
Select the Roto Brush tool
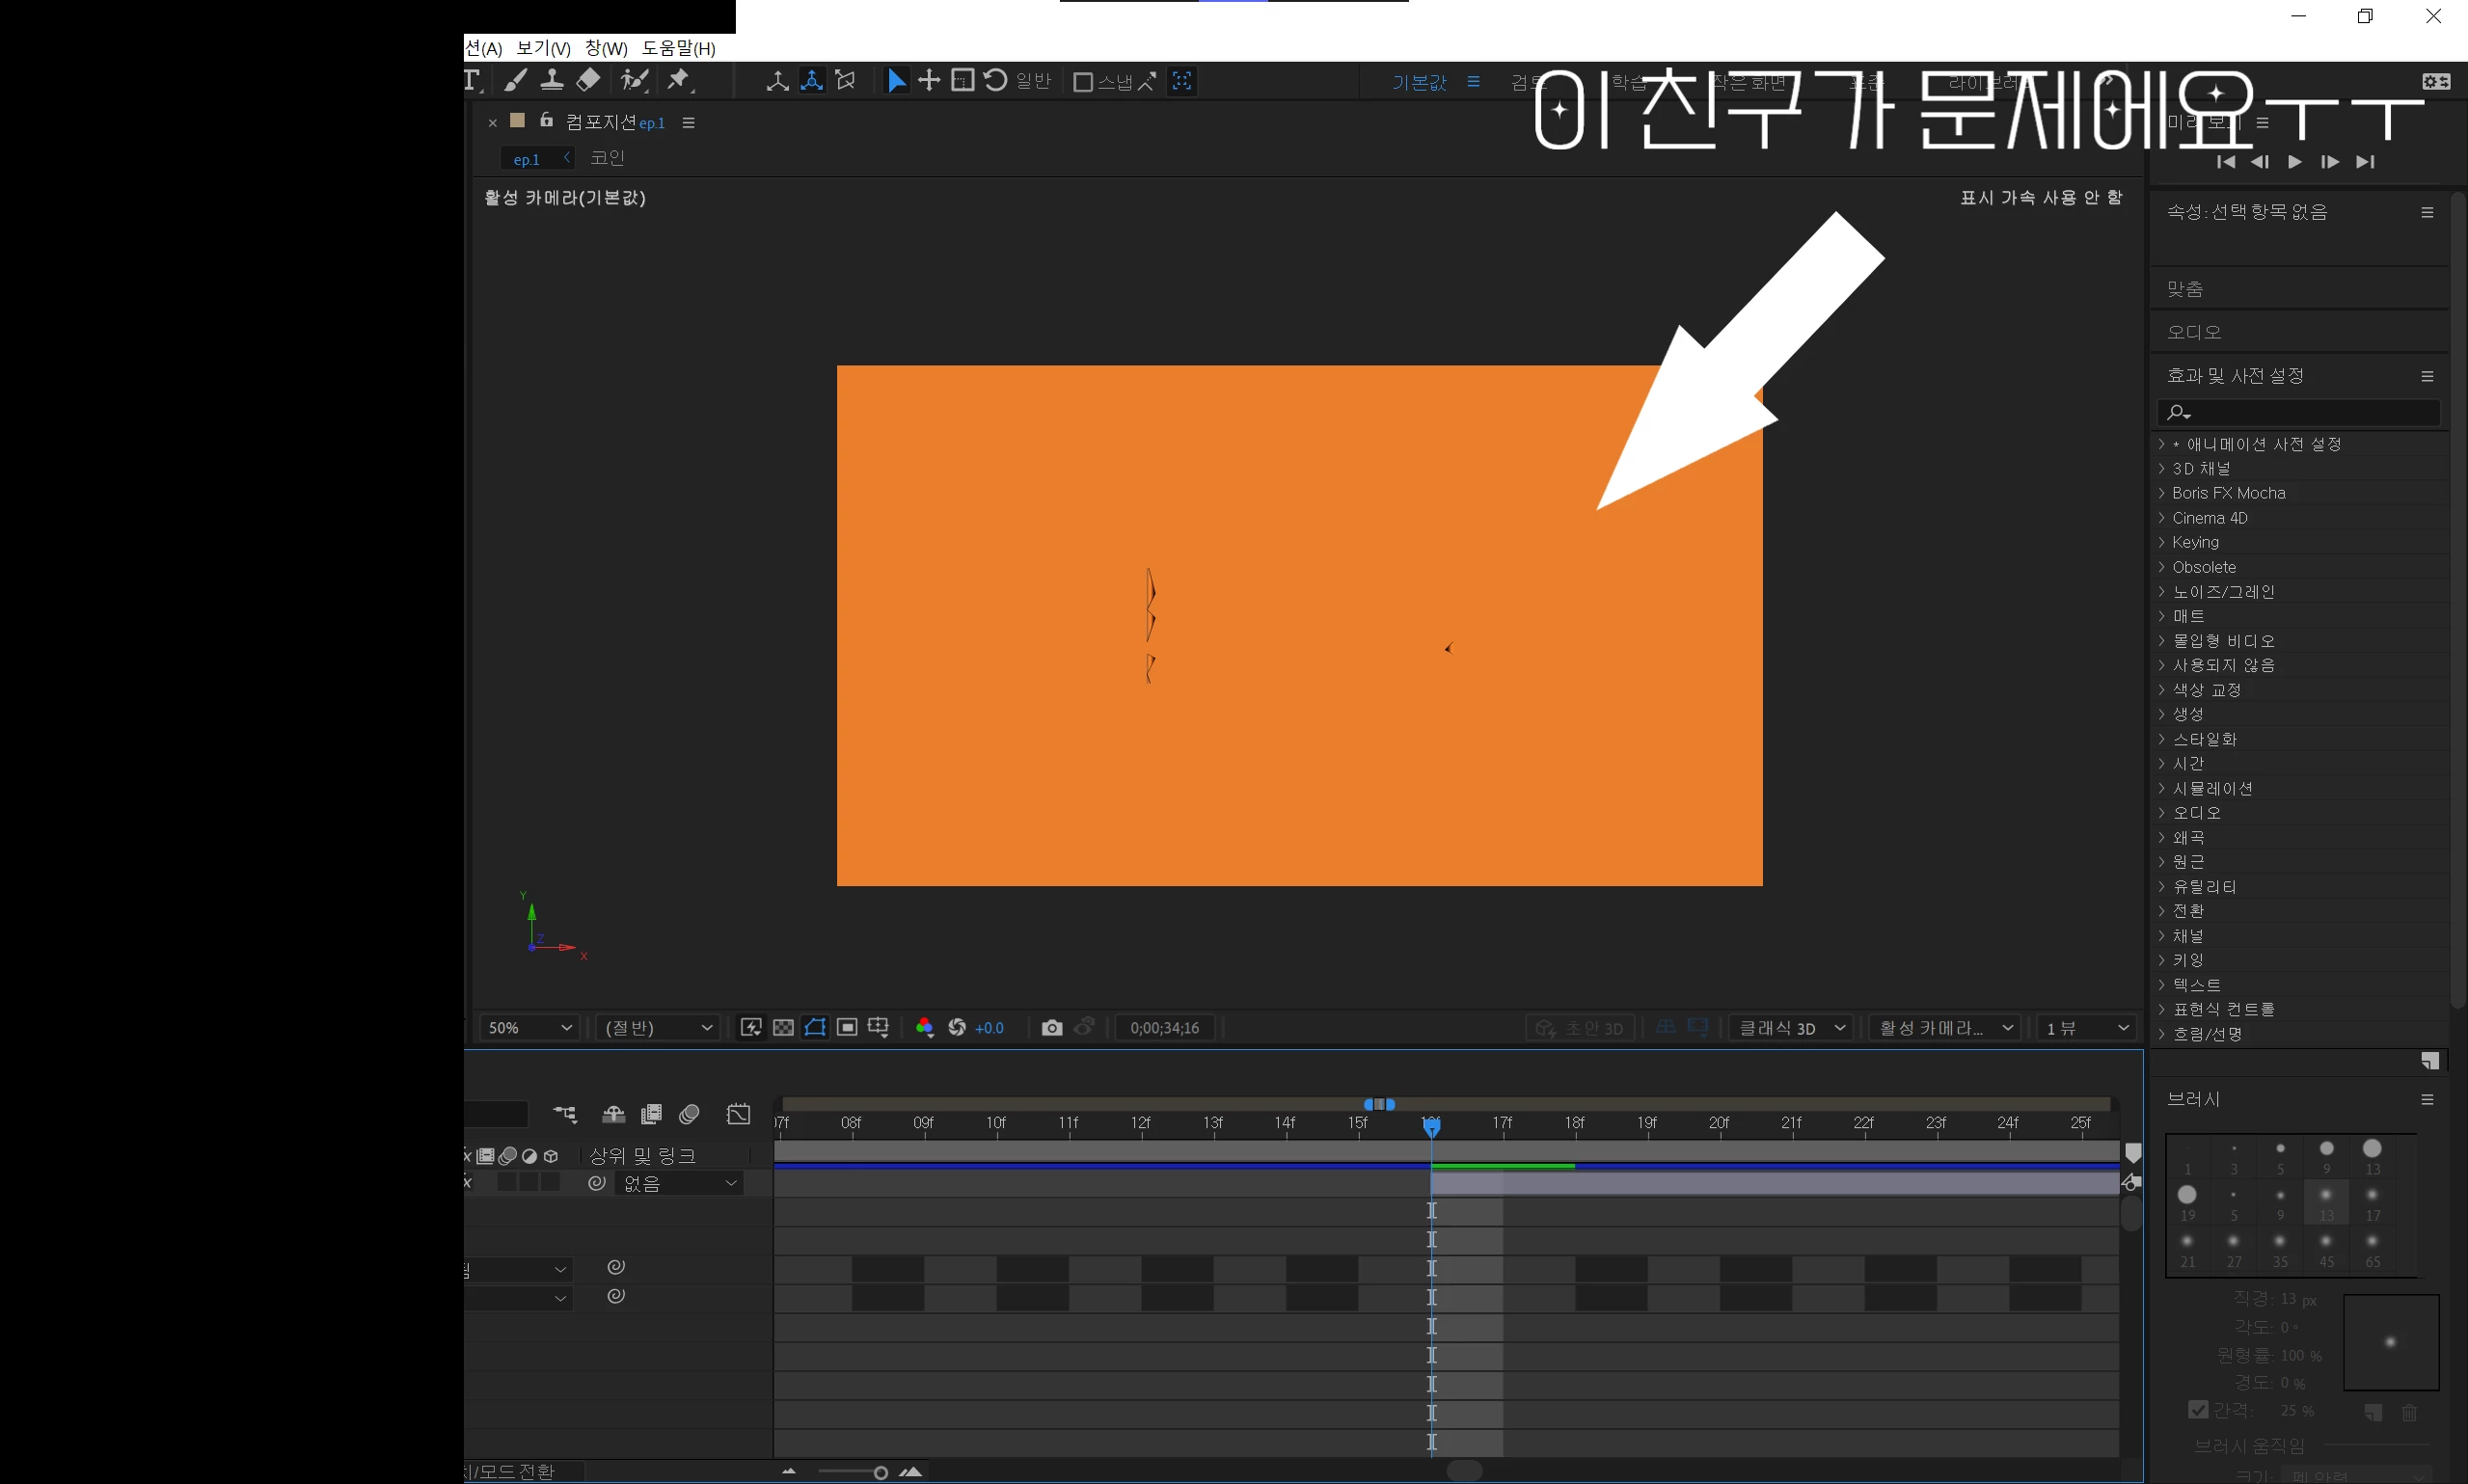point(634,80)
